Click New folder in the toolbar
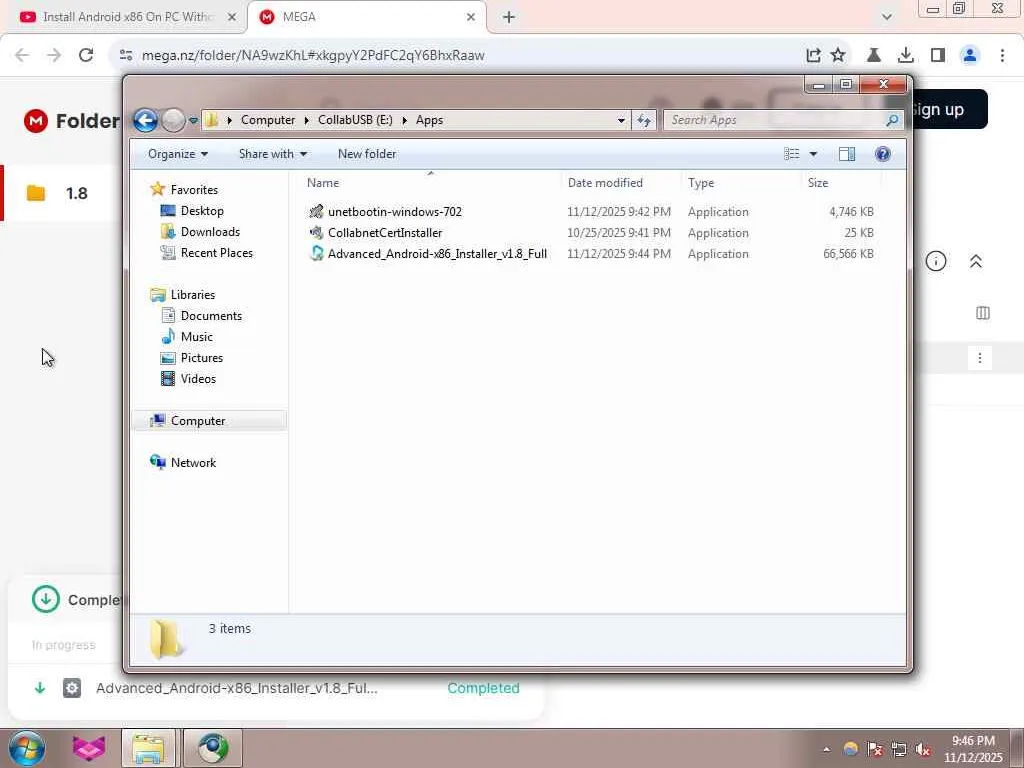Image resolution: width=1024 pixels, height=768 pixels. [366, 154]
